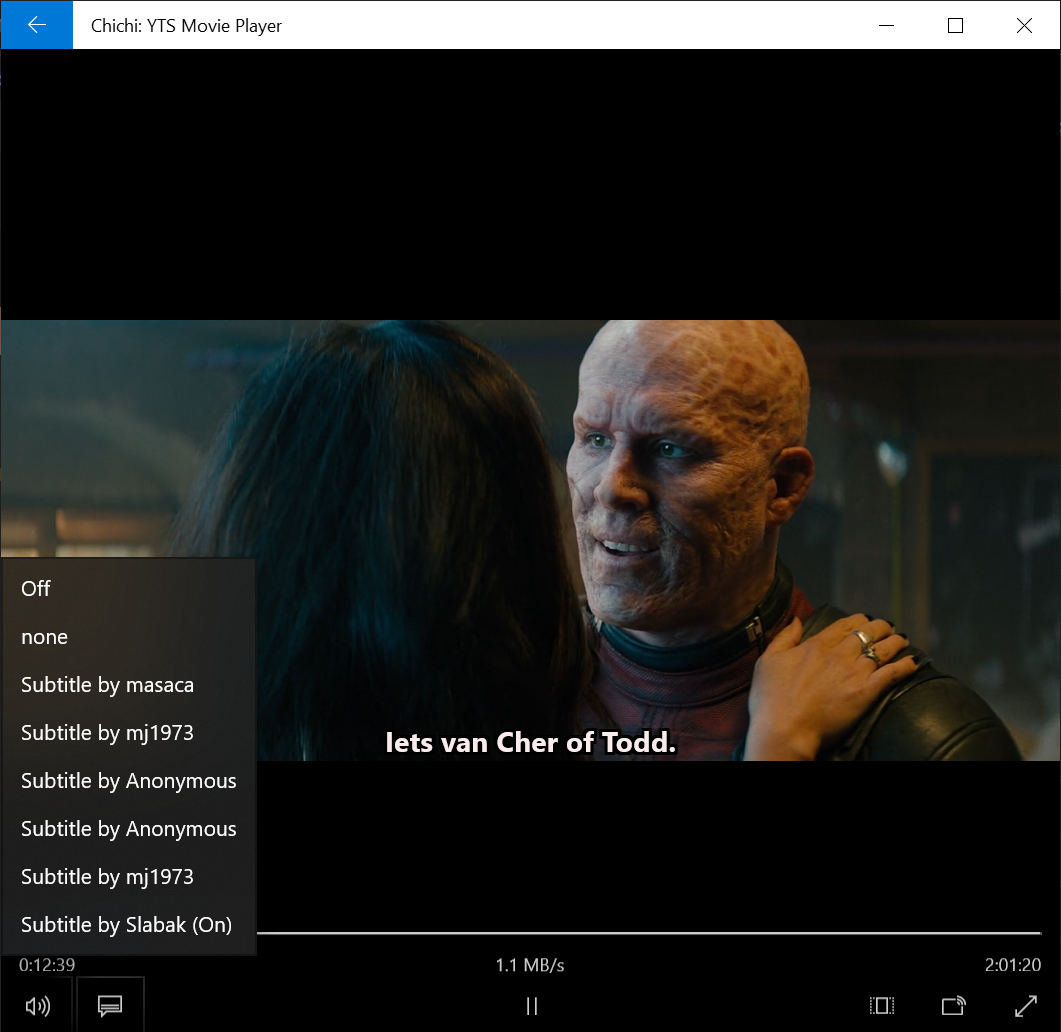Viewport: 1061px width, 1032px height.
Task: Select the 'none' subtitle option
Action: (x=129, y=637)
